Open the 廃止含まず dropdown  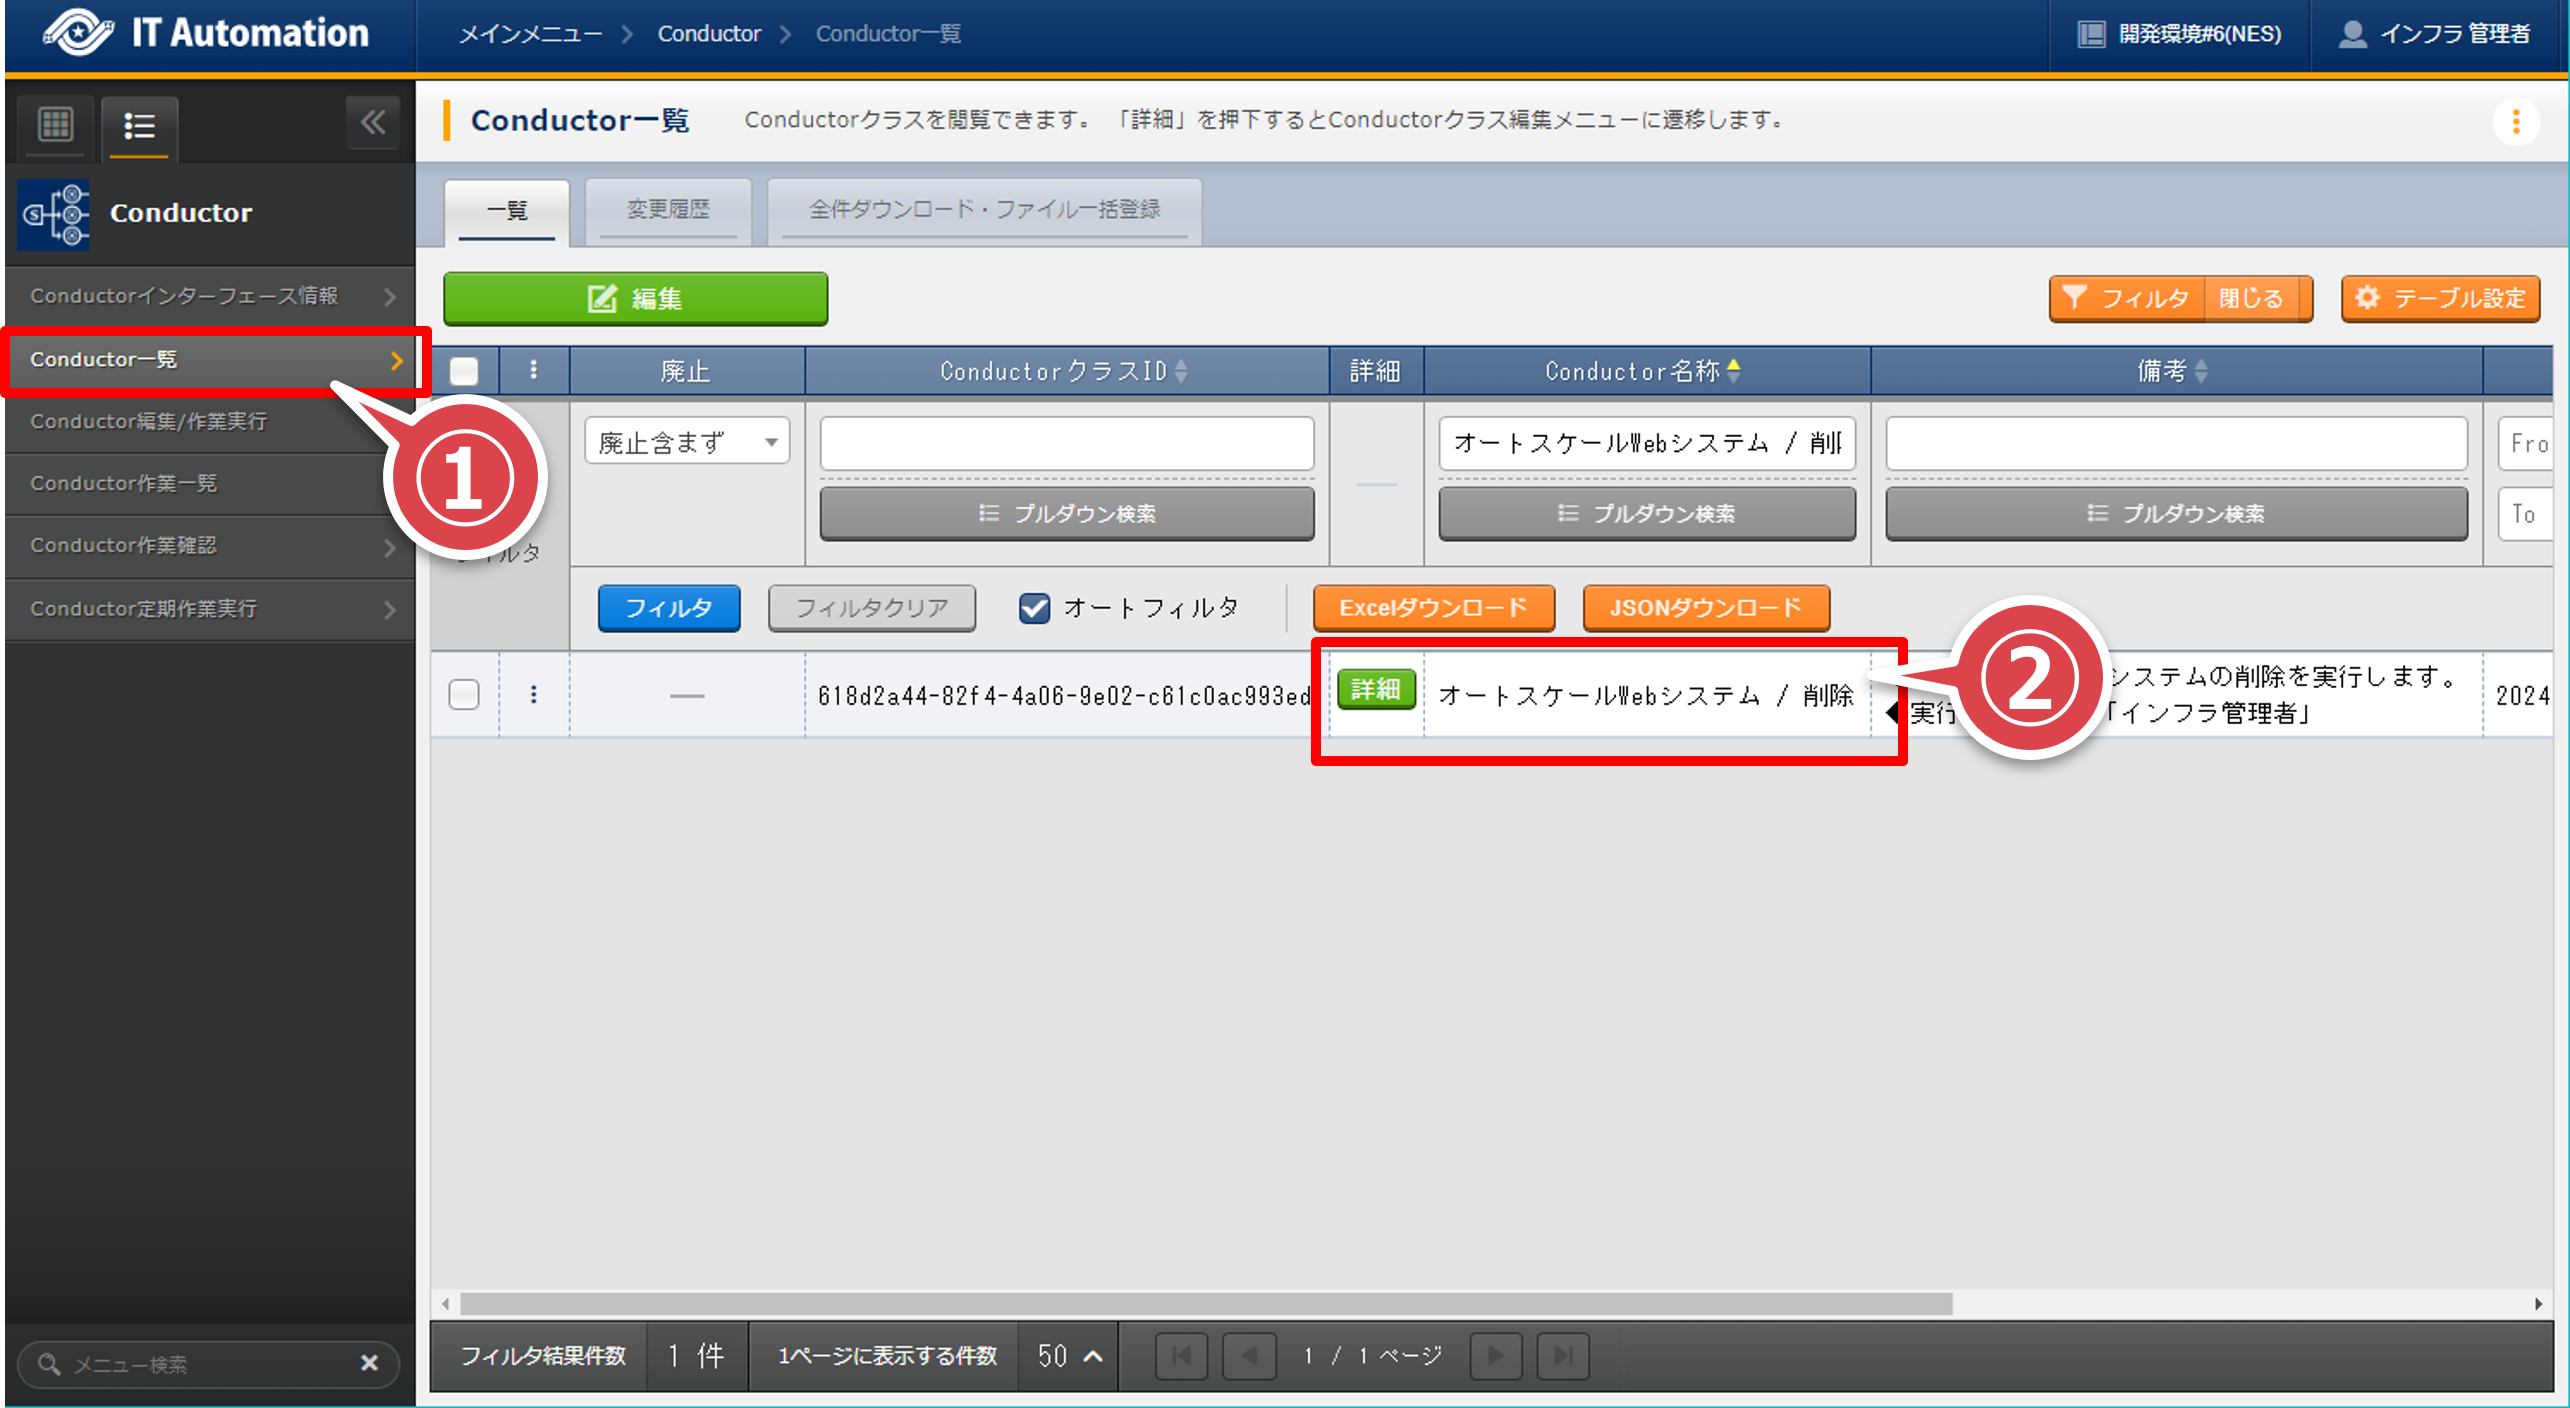[687, 442]
